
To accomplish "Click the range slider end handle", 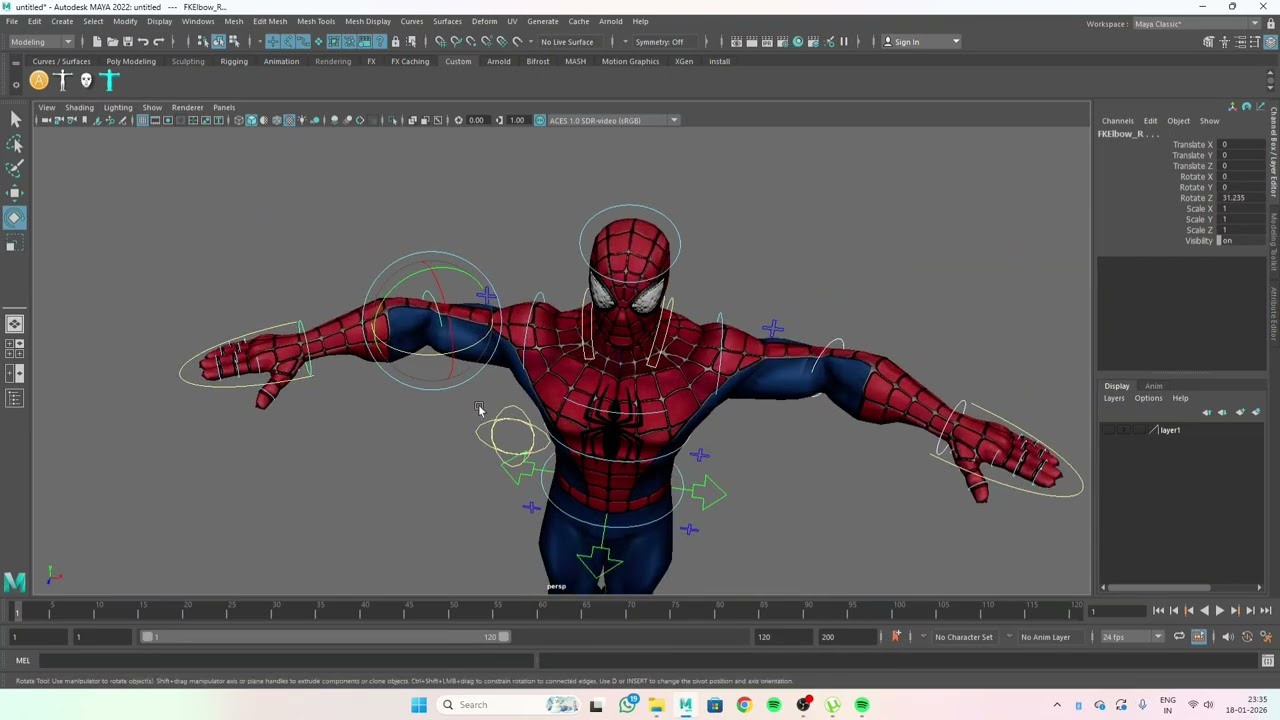I will coord(504,637).
